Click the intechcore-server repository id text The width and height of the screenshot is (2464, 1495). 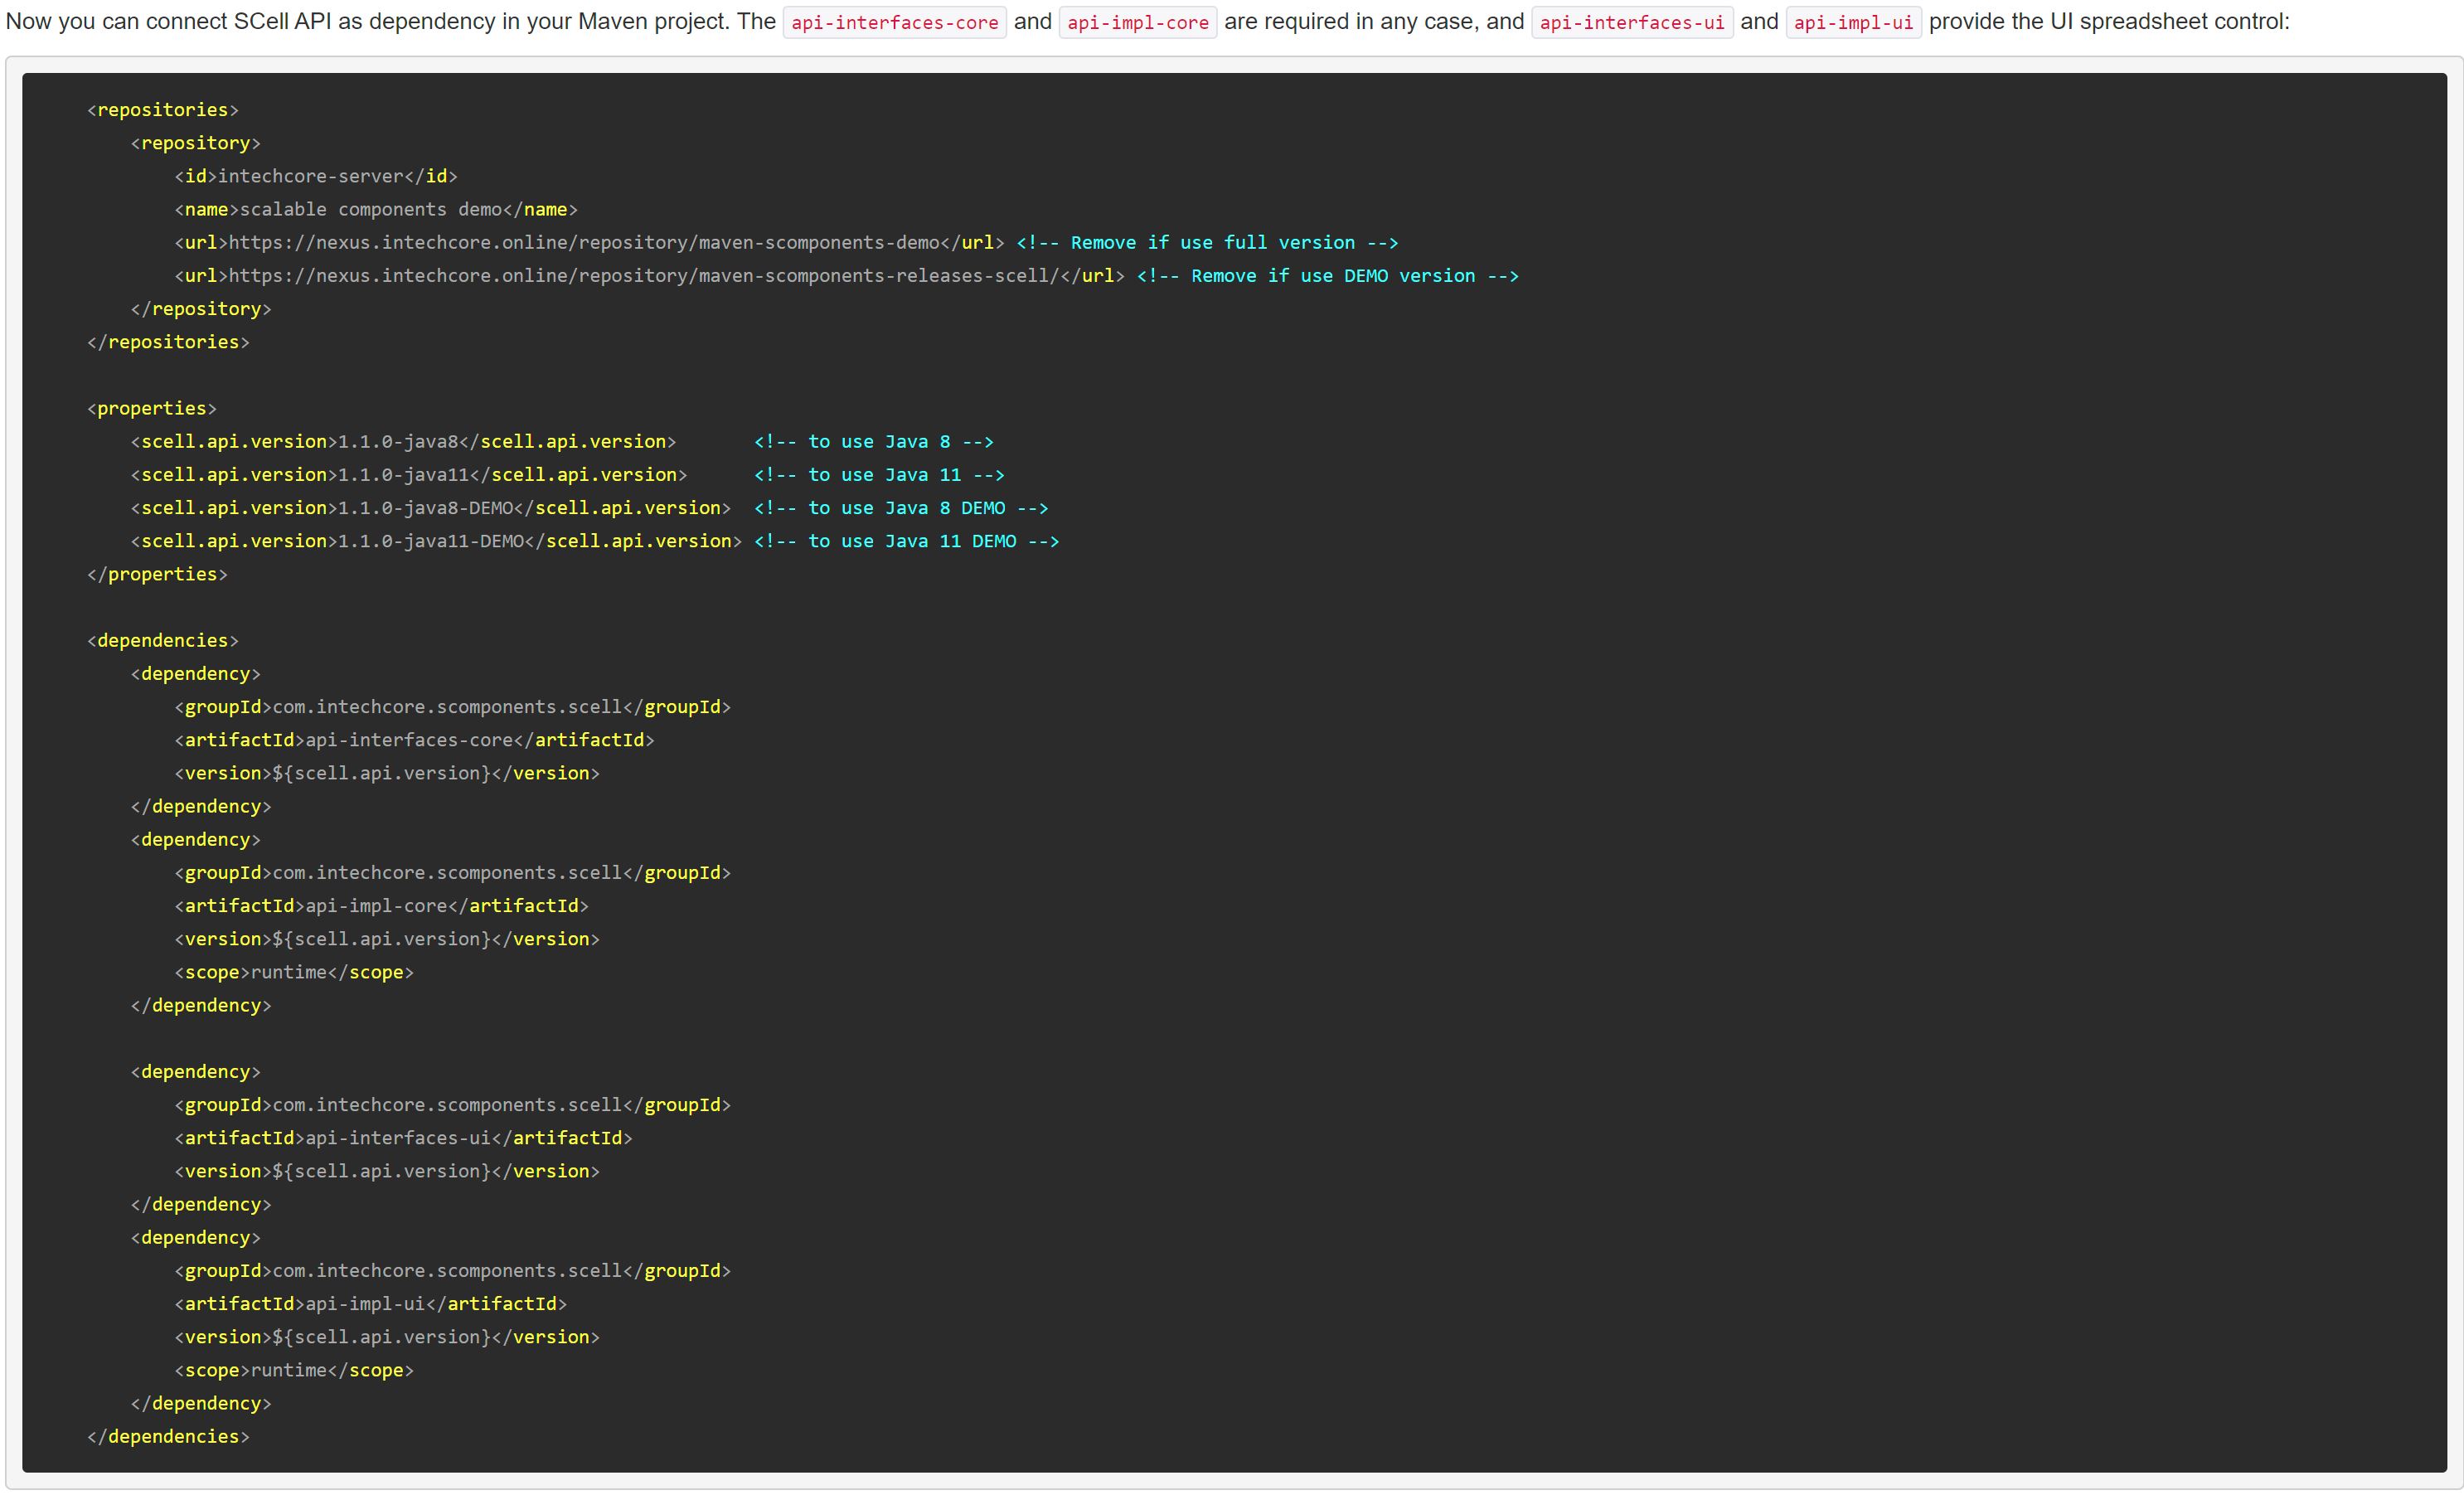point(310,176)
